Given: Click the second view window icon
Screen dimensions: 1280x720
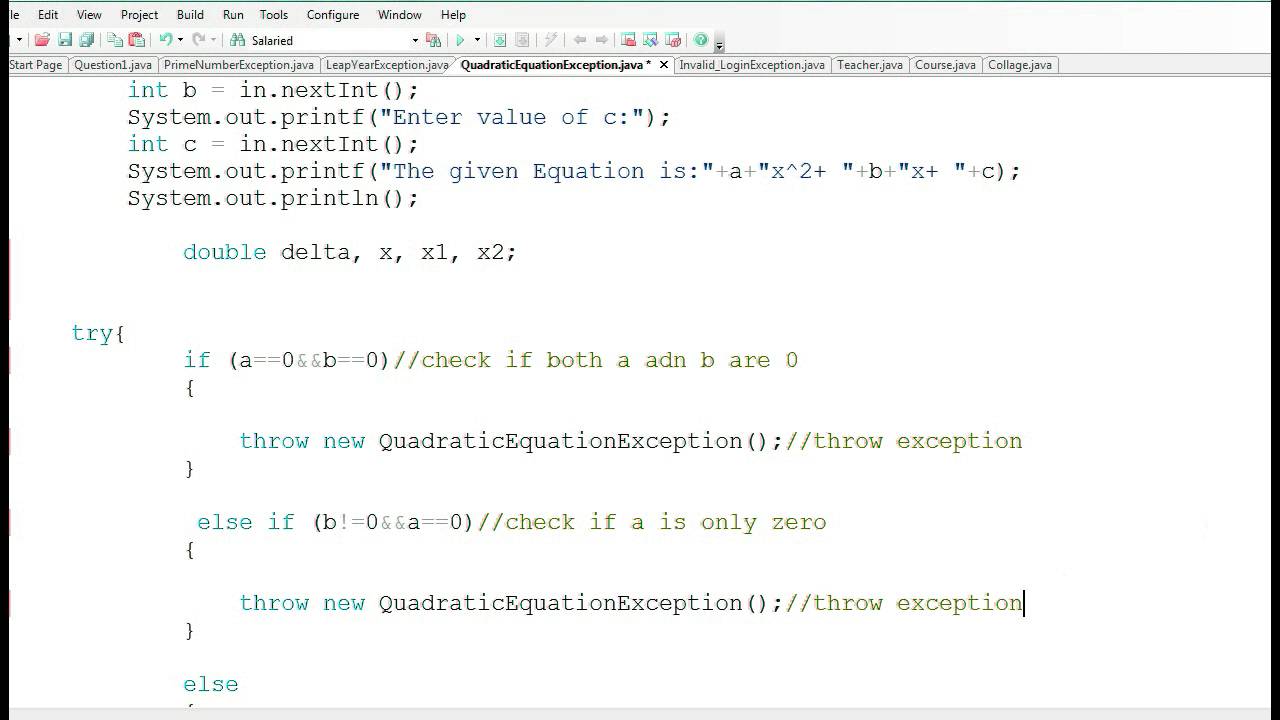Looking at the screenshot, I should pos(650,40).
